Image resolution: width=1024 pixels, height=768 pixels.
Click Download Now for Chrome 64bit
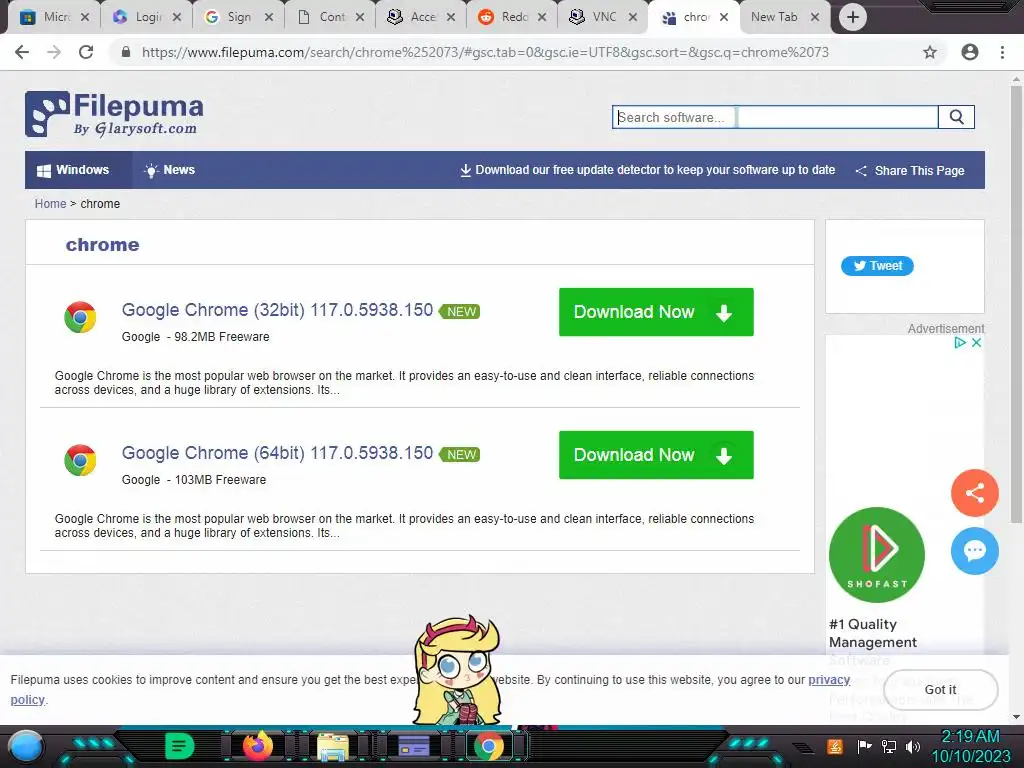[656, 455]
